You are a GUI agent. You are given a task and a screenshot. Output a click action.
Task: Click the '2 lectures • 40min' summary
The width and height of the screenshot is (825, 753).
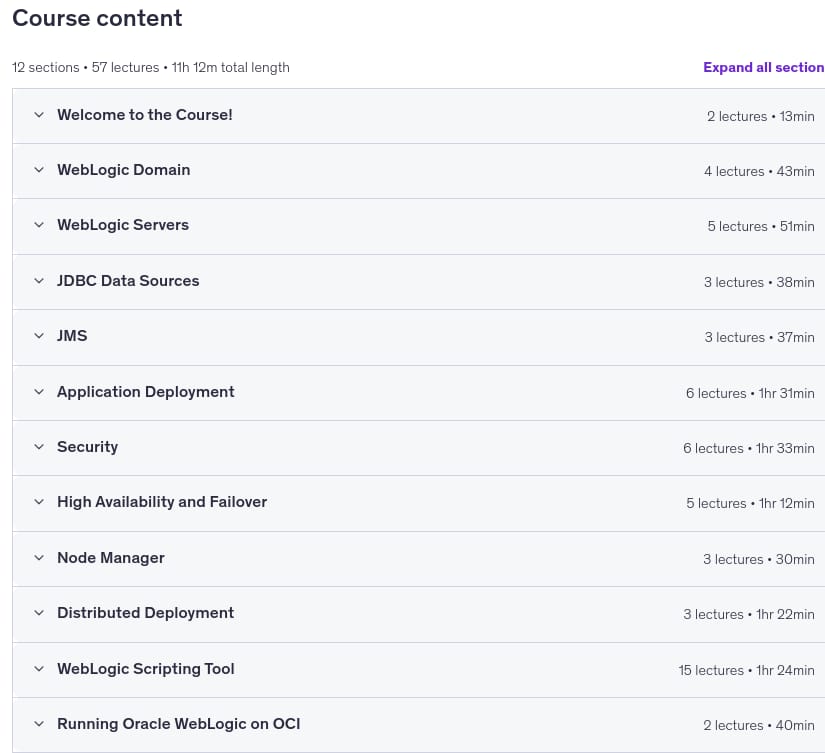[x=758, y=725]
